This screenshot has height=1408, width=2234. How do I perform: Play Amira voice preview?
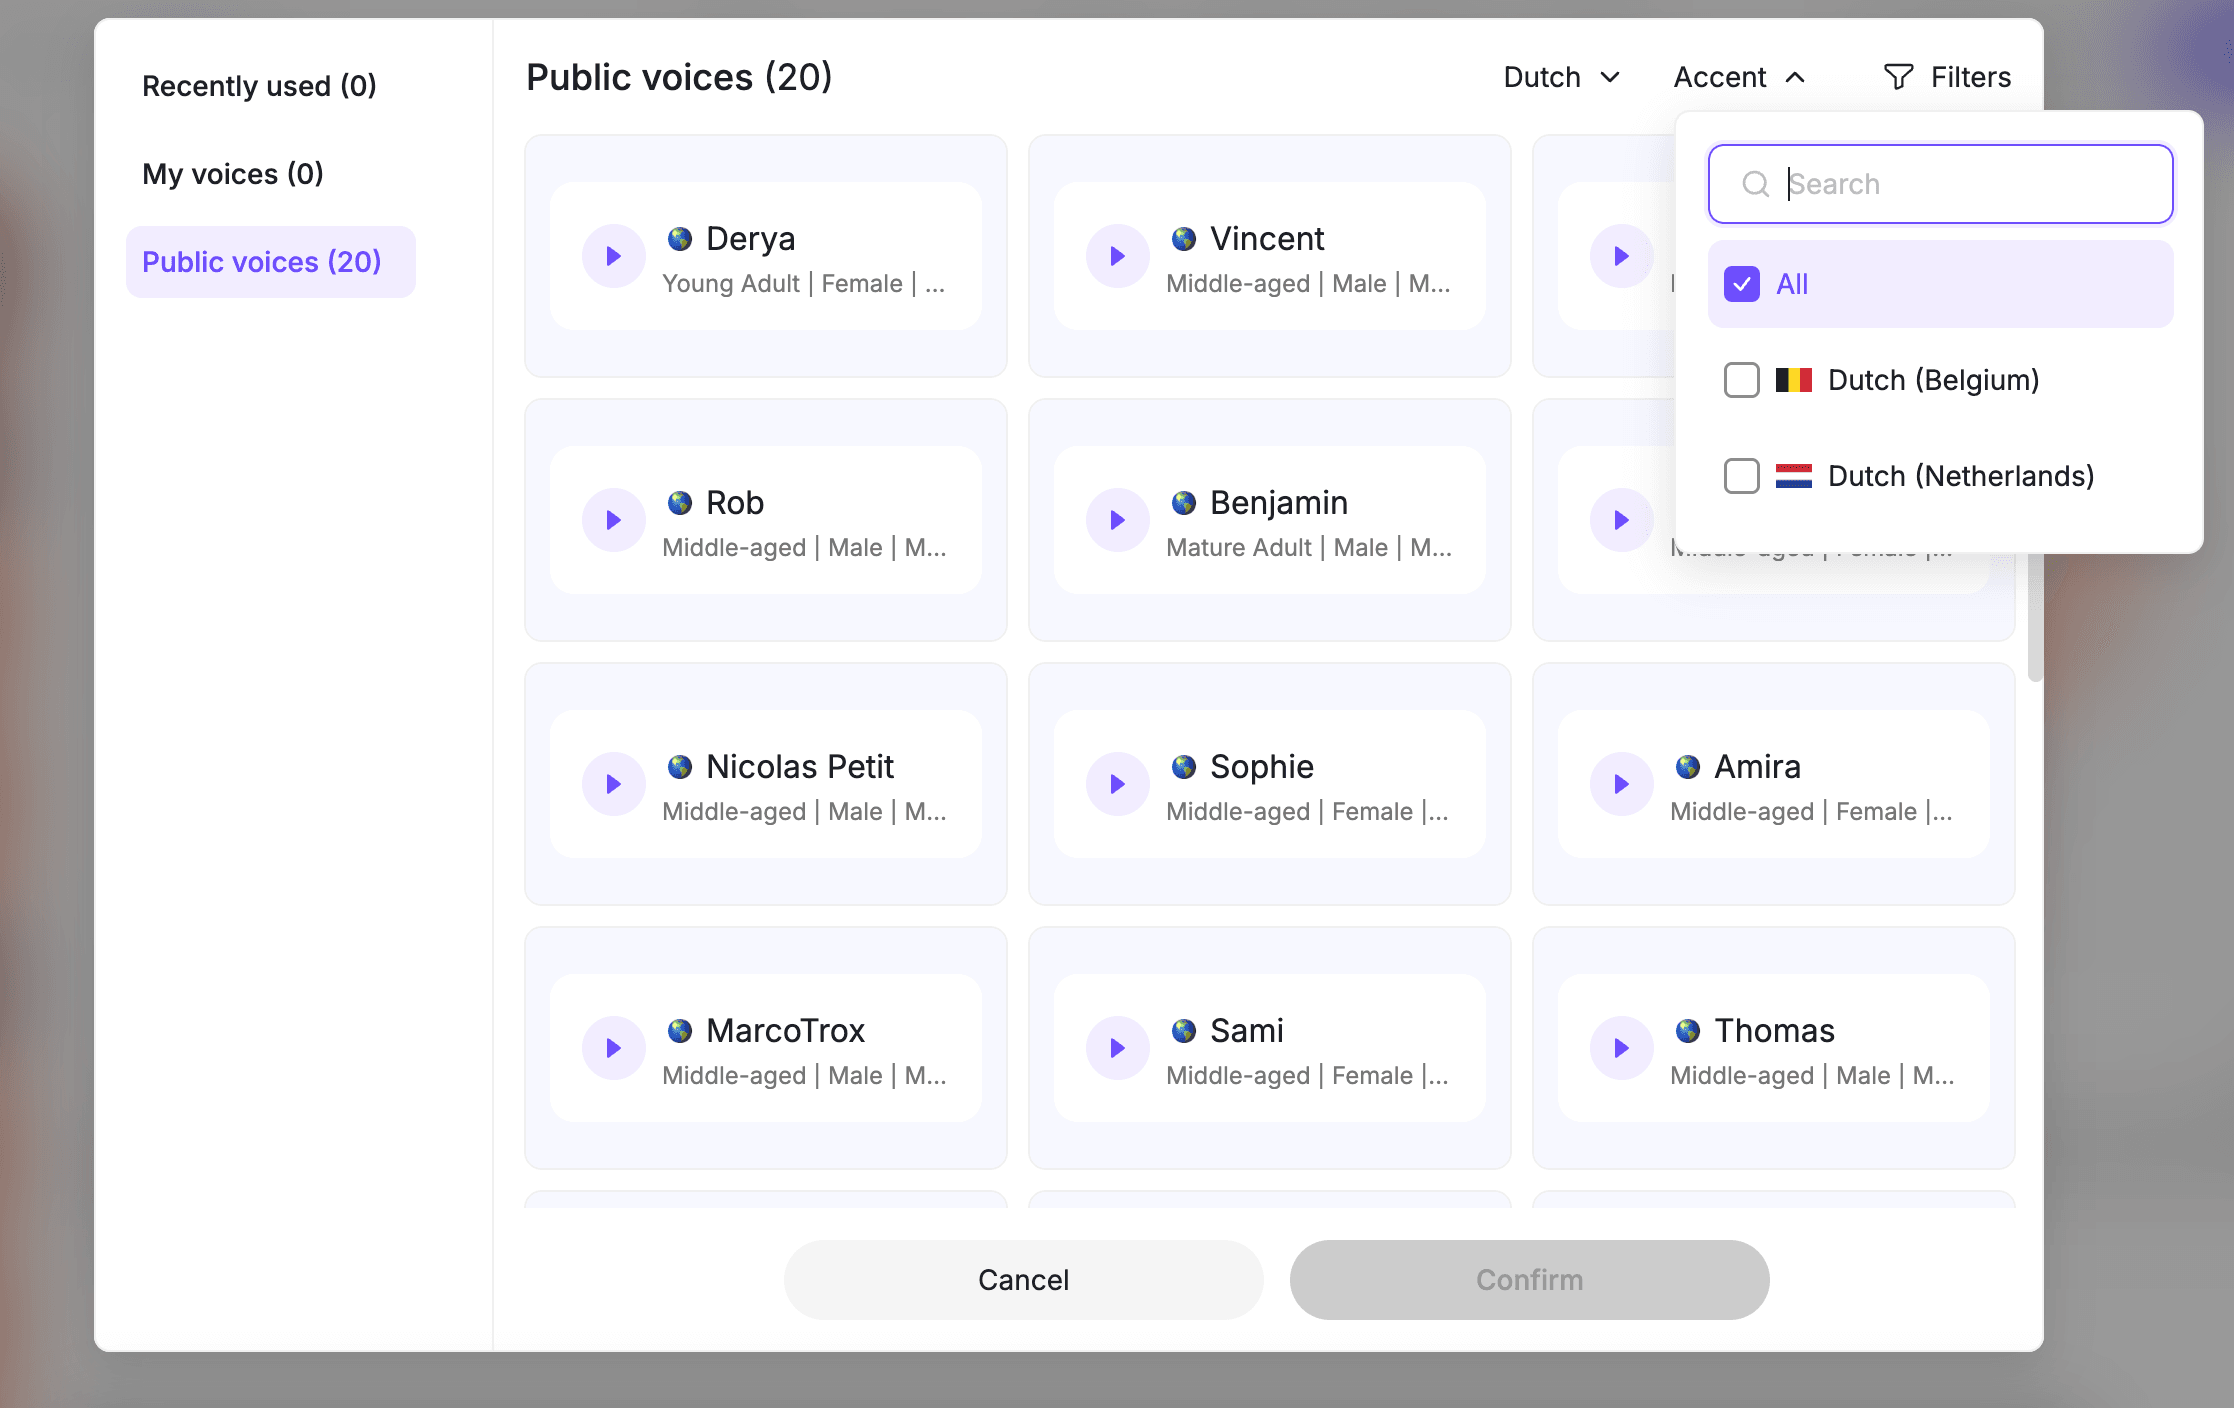pyautogui.click(x=1621, y=784)
